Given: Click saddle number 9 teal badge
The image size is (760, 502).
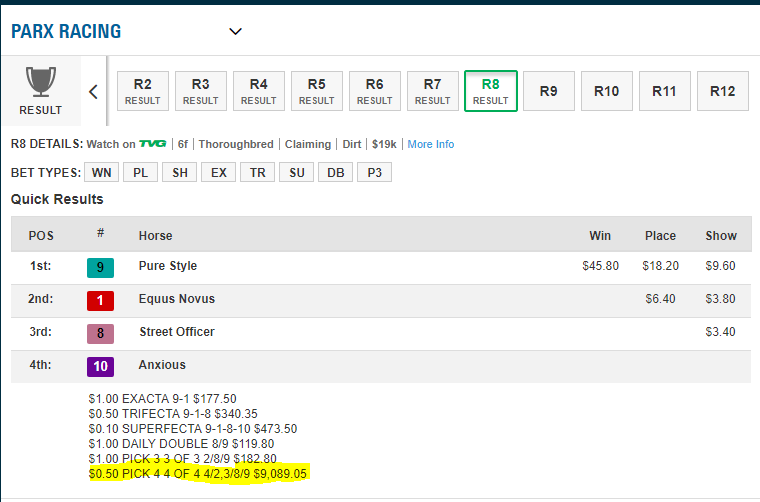Looking at the screenshot, I should pyautogui.click(x=100, y=267).
